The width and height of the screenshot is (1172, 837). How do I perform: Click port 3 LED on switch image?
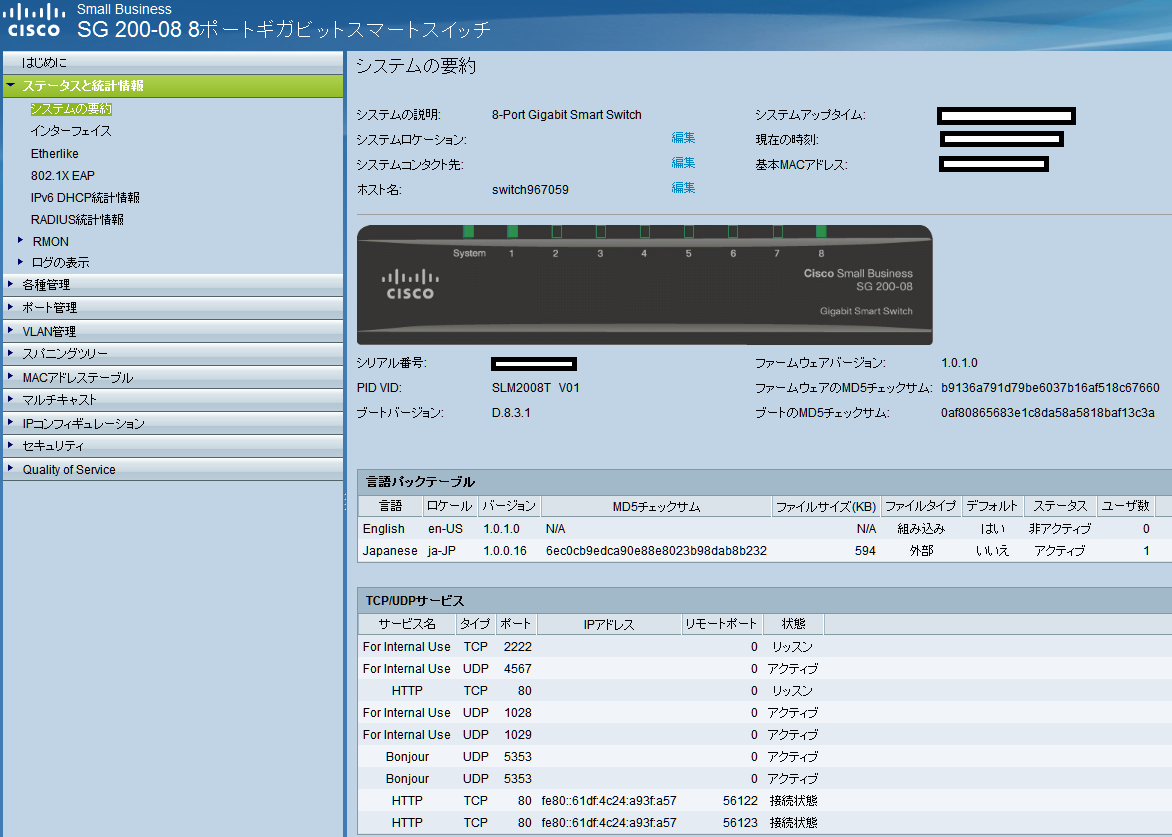pos(600,232)
